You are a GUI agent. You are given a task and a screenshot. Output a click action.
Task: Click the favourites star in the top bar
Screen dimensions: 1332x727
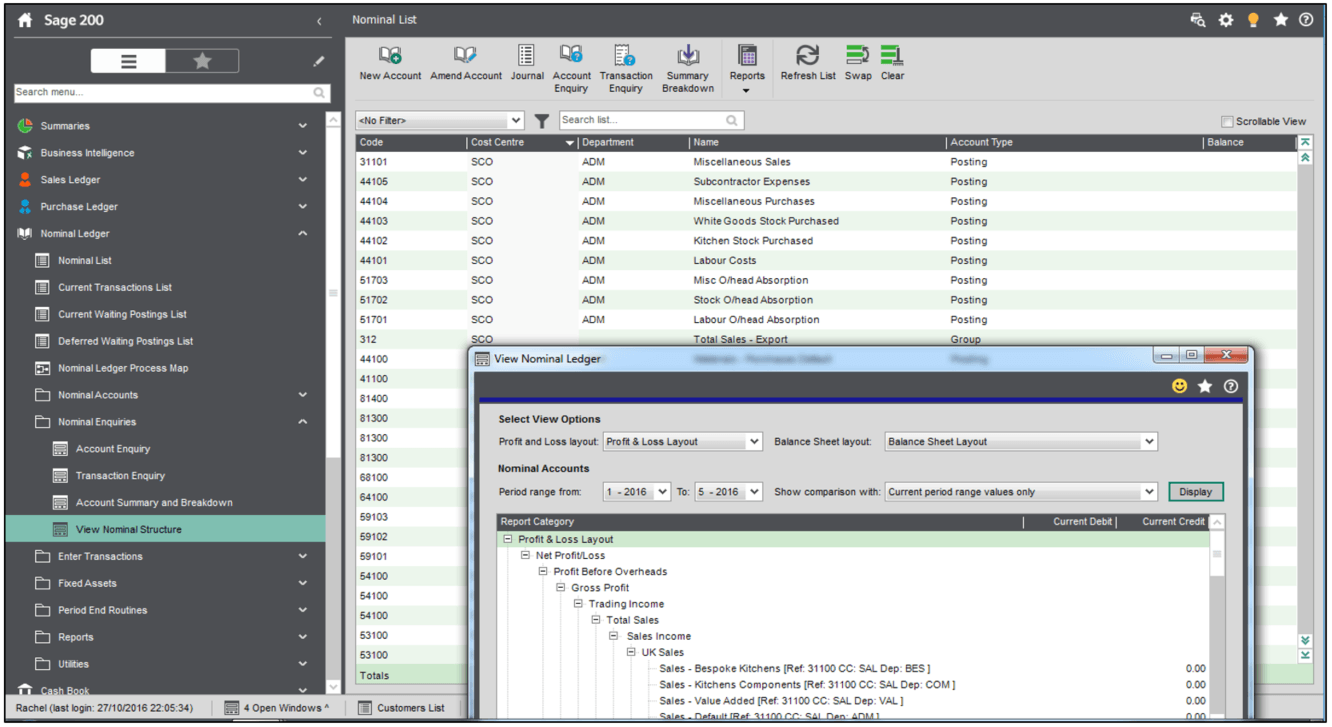tap(1280, 20)
